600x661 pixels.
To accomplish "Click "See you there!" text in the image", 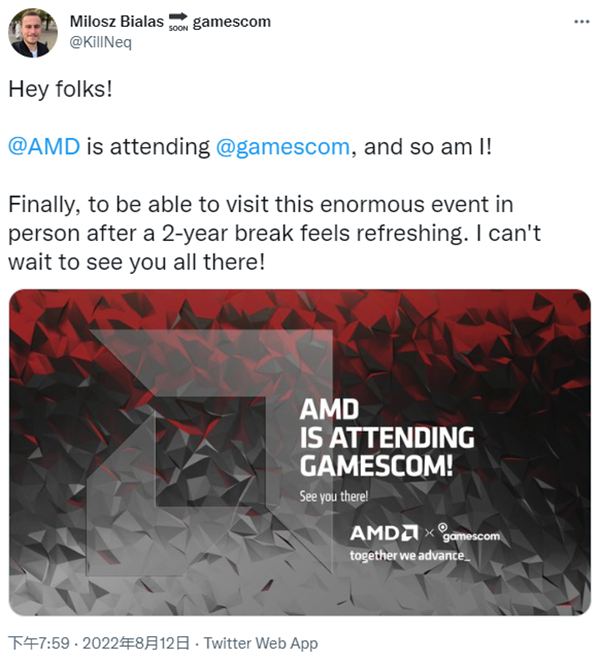I will tap(334, 495).
